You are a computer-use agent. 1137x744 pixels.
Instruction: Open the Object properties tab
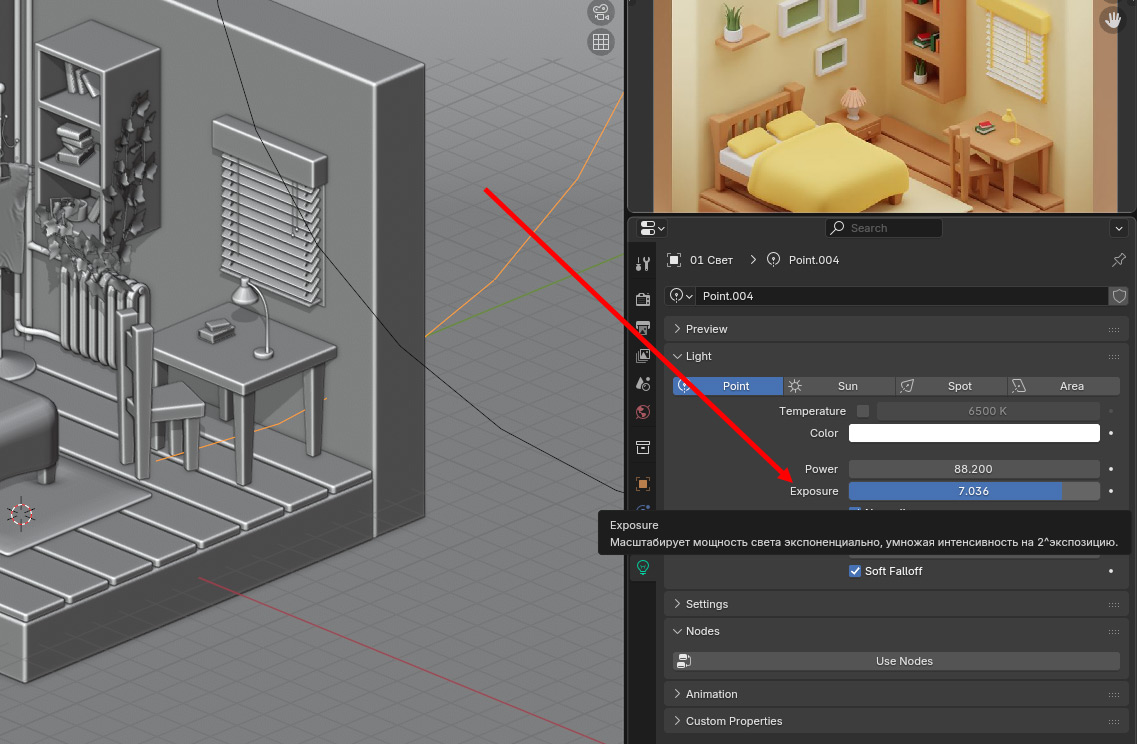point(643,484)
